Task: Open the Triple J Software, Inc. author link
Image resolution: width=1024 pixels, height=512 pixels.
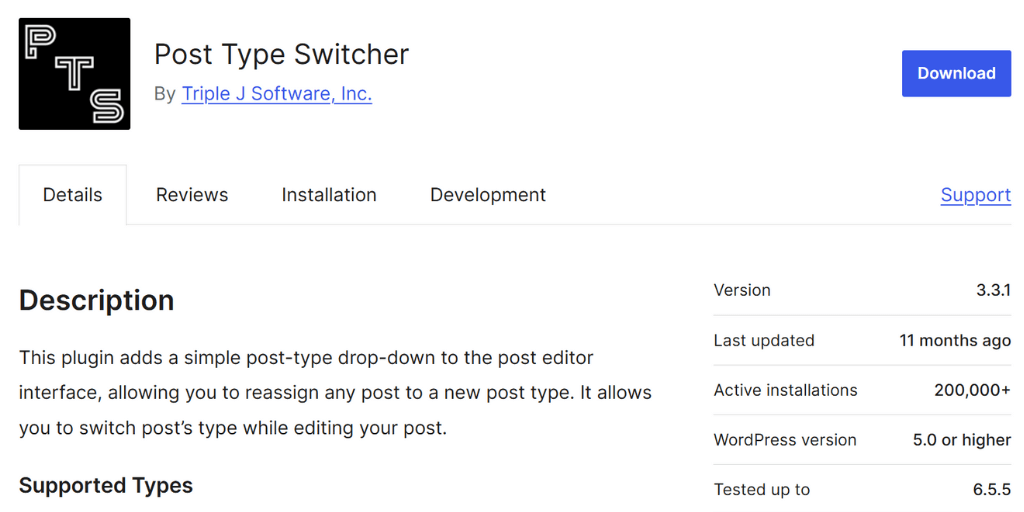Action: pyautogui.click(x=277, y=94)
